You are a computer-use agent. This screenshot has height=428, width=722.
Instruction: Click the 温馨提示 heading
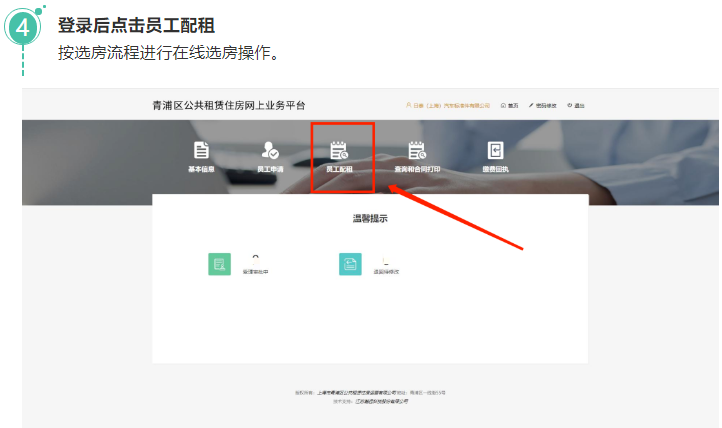click(x=369, y=218)
